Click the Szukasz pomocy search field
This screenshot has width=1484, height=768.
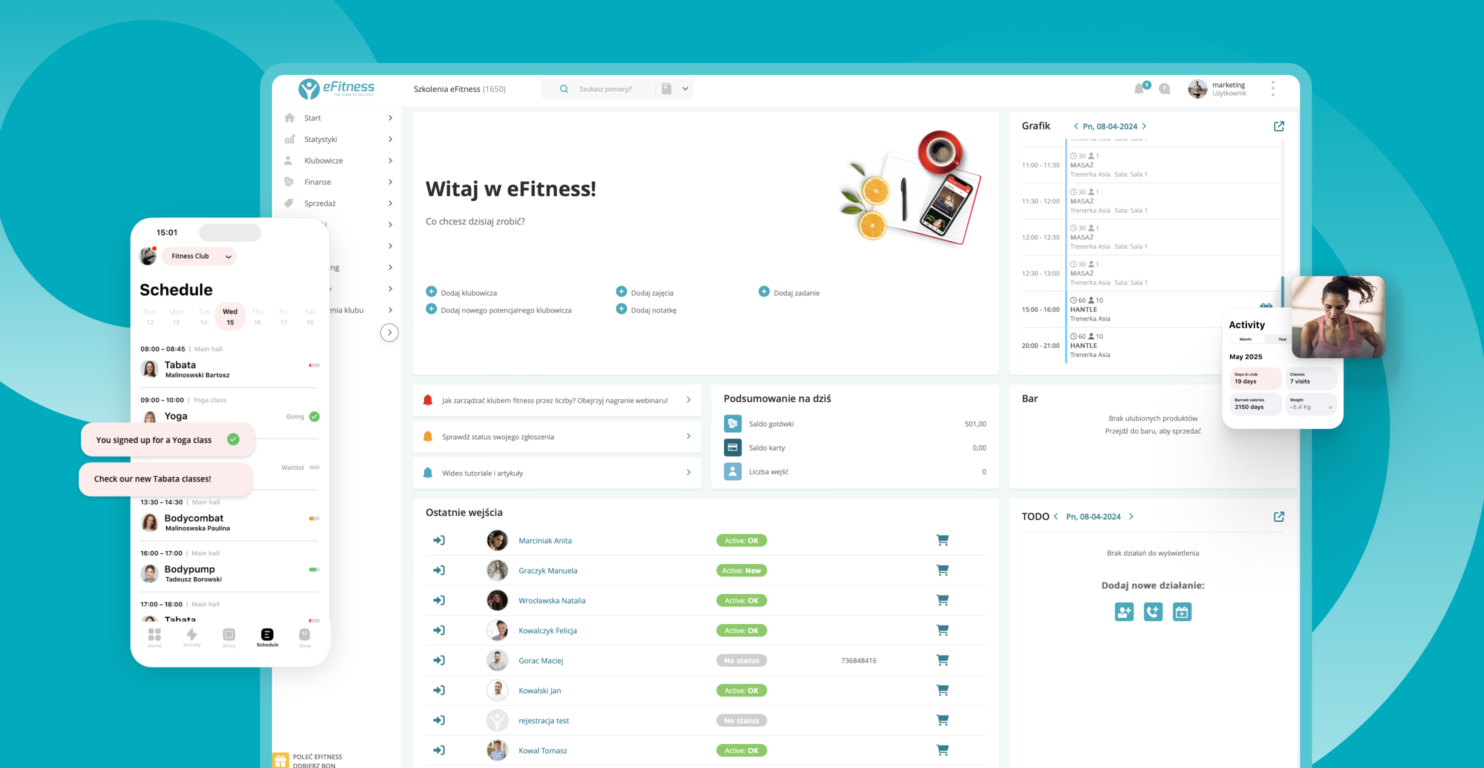pyautogui.click(x=610, y=89)
